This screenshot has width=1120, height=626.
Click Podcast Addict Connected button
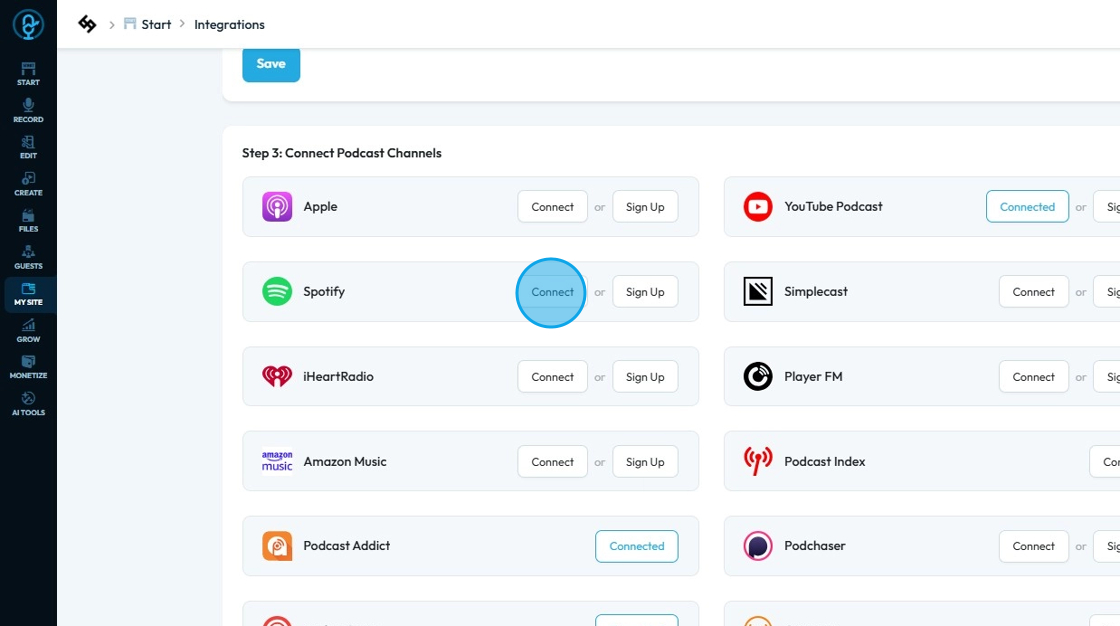pos(636,546)
